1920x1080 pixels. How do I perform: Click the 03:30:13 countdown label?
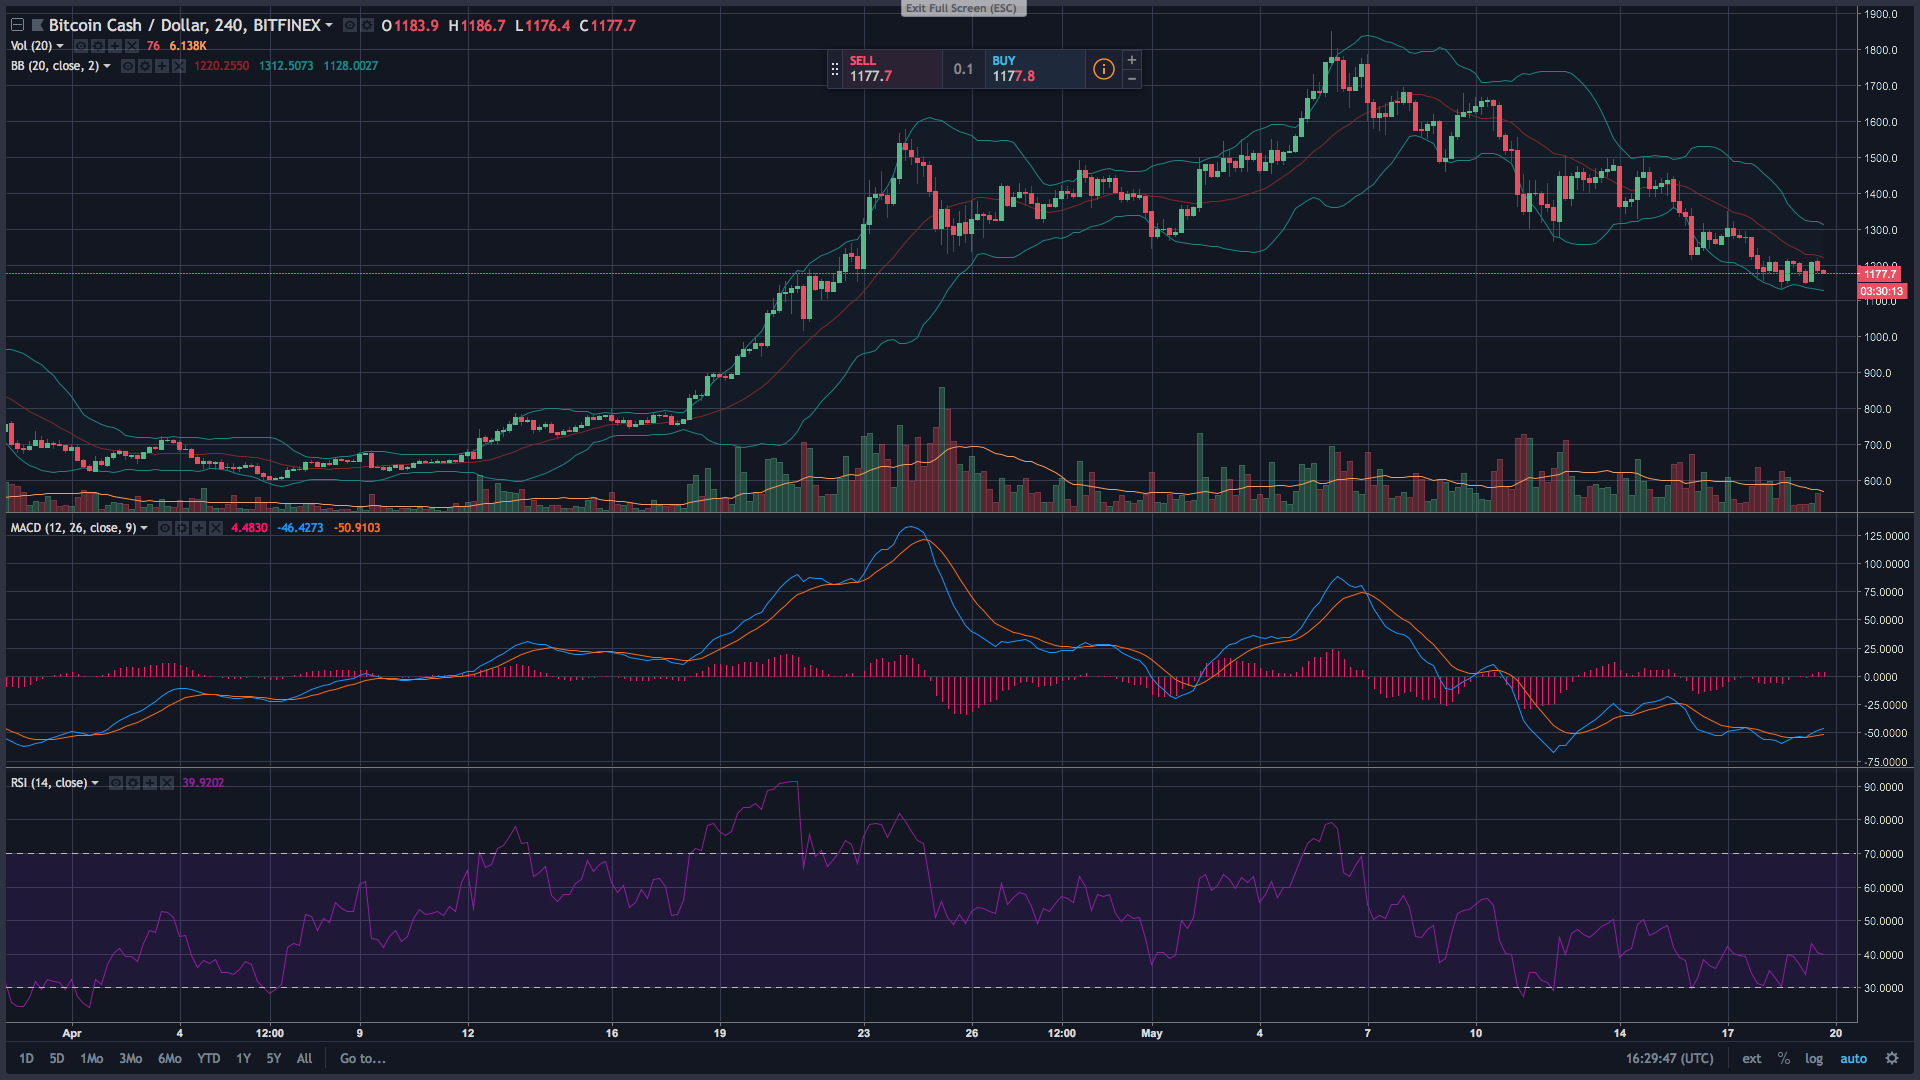point(1882,291)
